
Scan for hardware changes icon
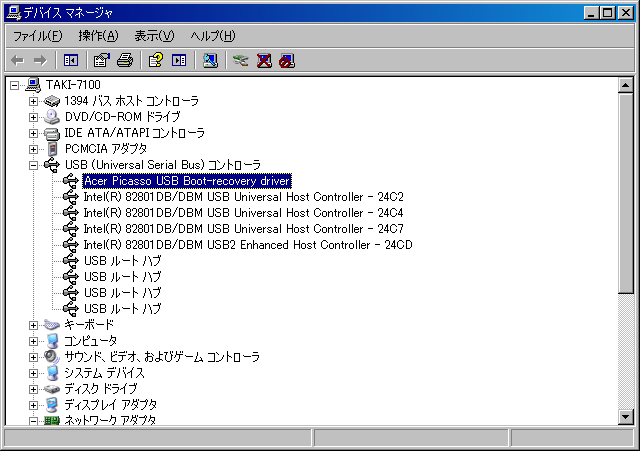tap(210, 61)
